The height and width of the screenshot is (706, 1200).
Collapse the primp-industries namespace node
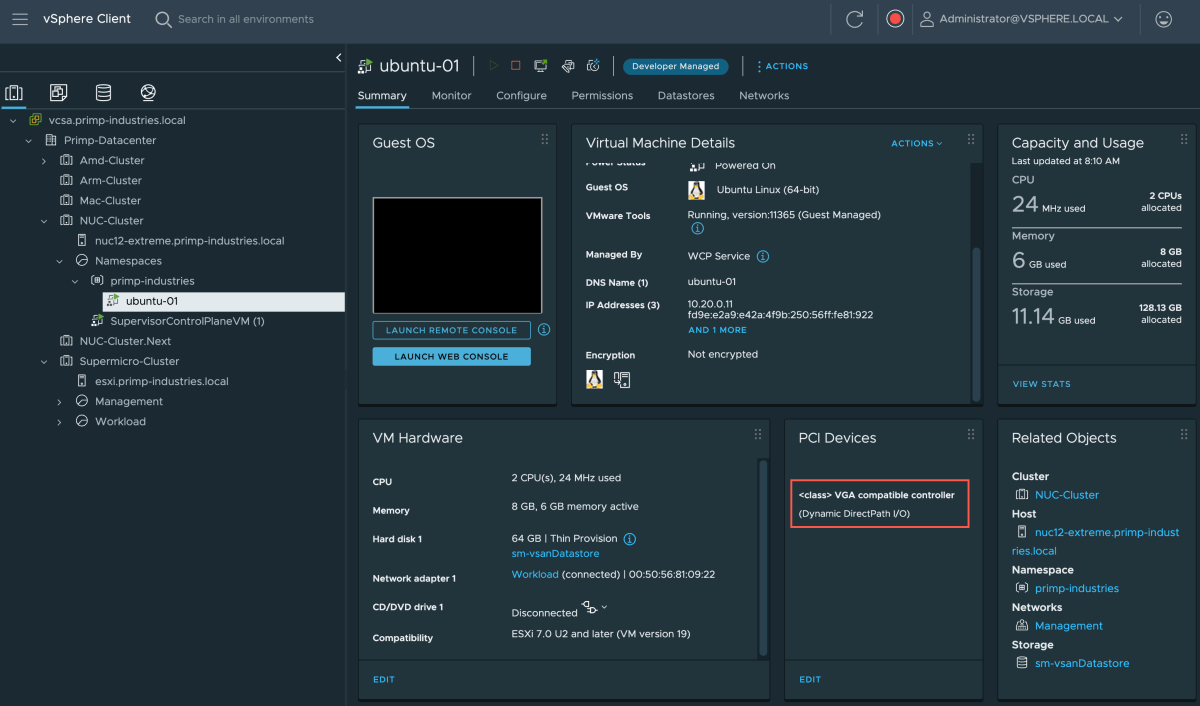75,281
